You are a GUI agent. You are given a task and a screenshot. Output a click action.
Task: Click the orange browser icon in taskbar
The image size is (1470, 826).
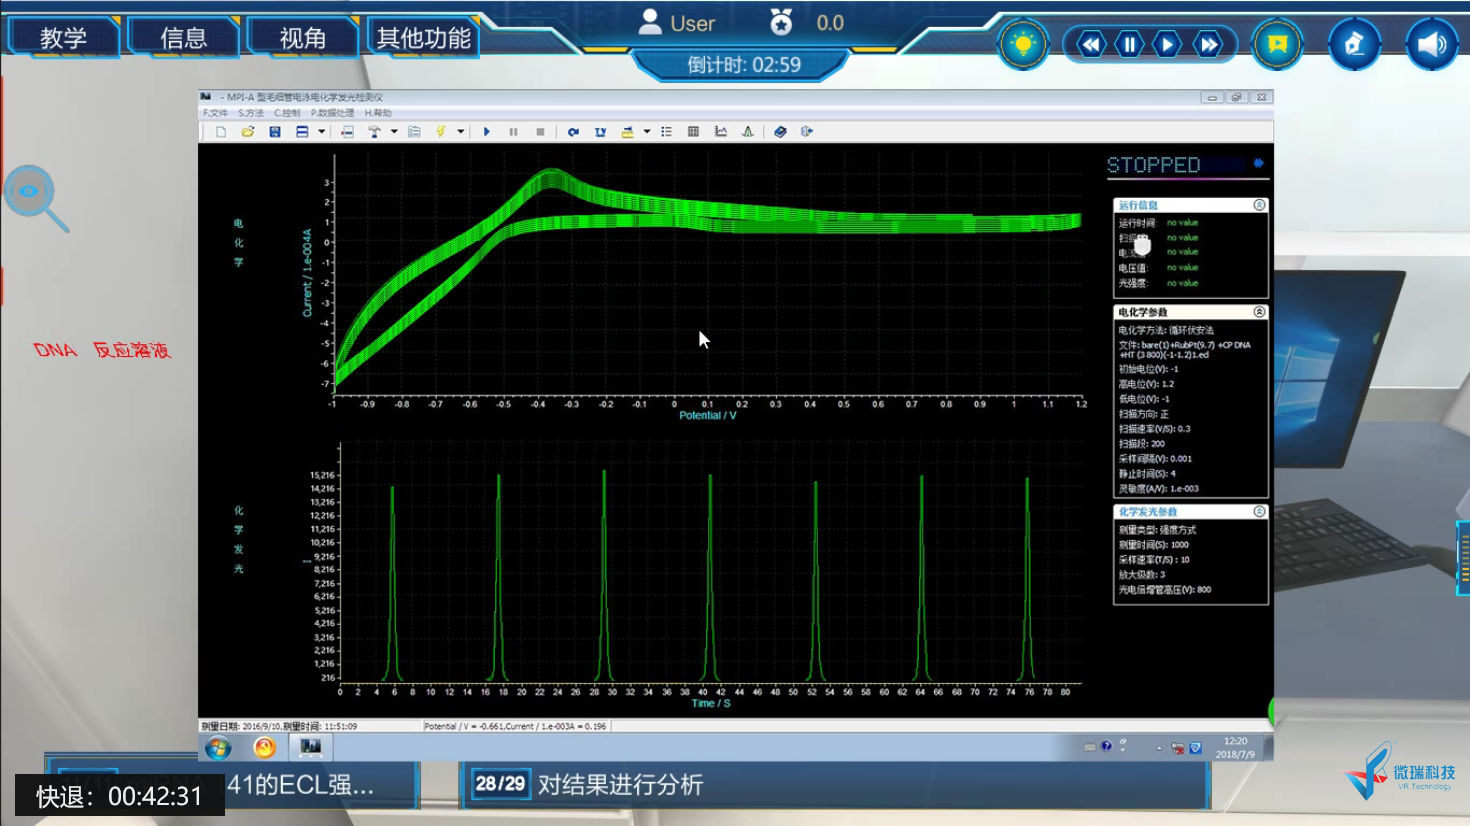tap(264, 747)
